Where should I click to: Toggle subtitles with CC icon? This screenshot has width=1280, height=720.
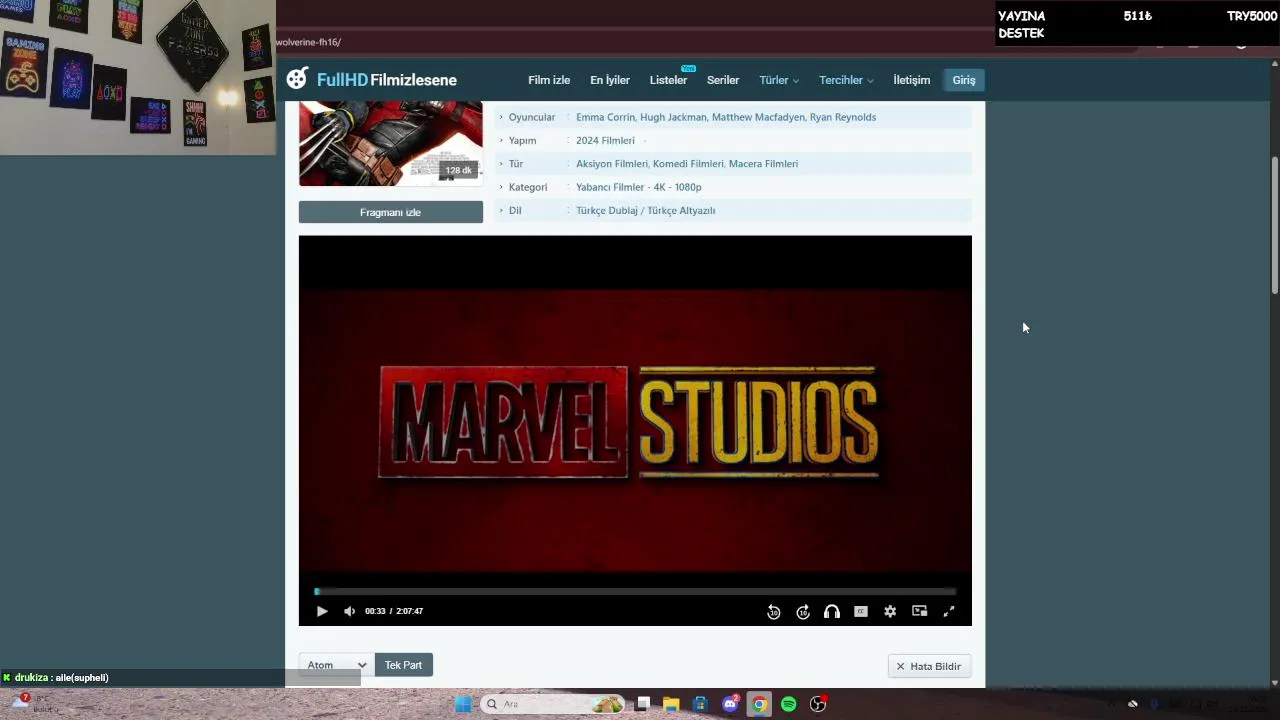861,611
